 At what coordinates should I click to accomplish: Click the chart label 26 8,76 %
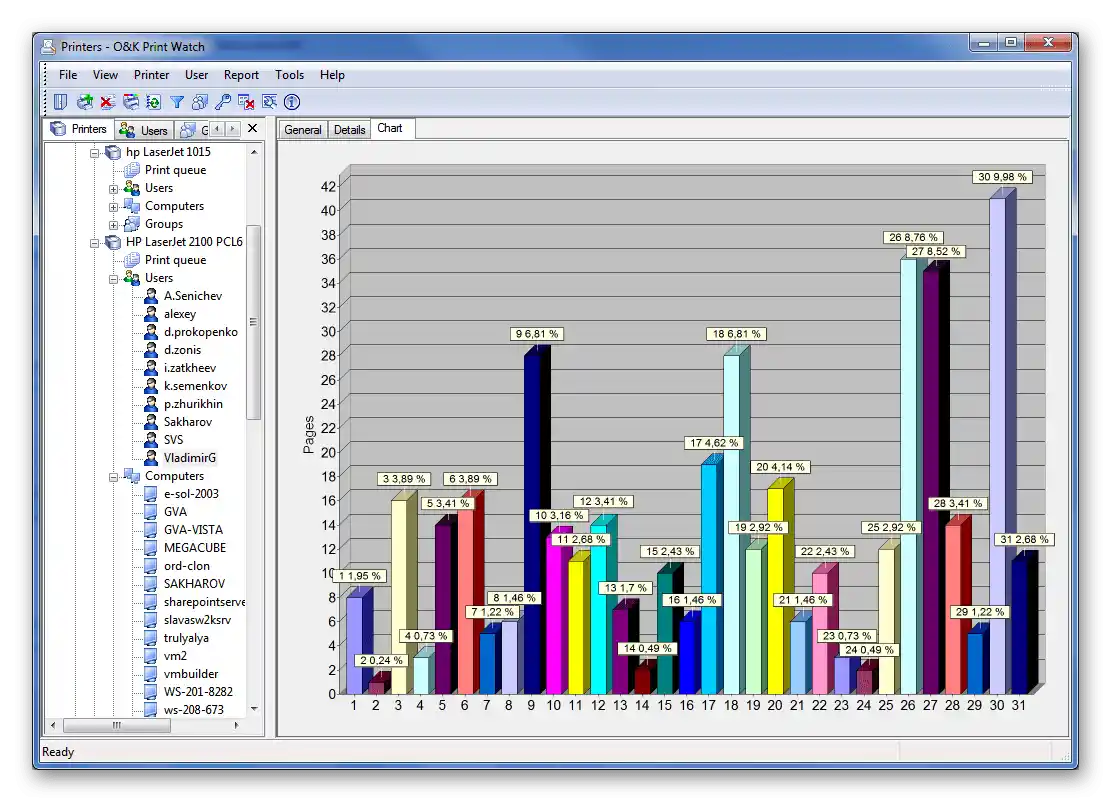(x=913, y=237)
